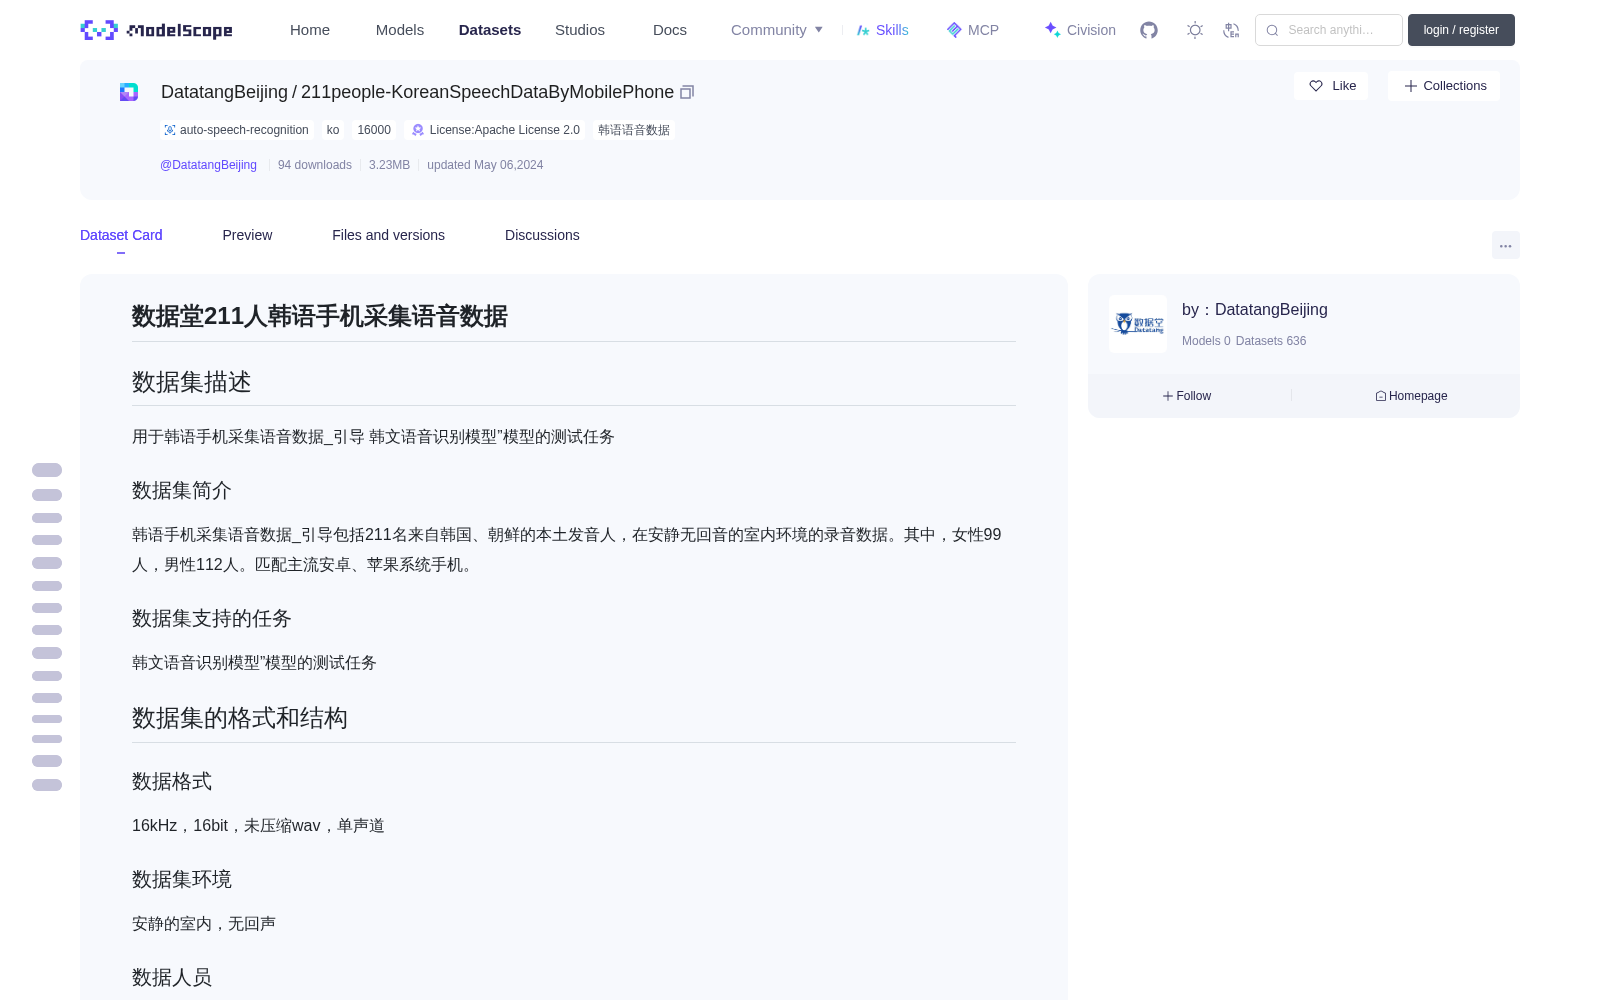Click the login / register button
Image resolution: width=1600 pixels, height=1000 pixels.
(1461, 30)
